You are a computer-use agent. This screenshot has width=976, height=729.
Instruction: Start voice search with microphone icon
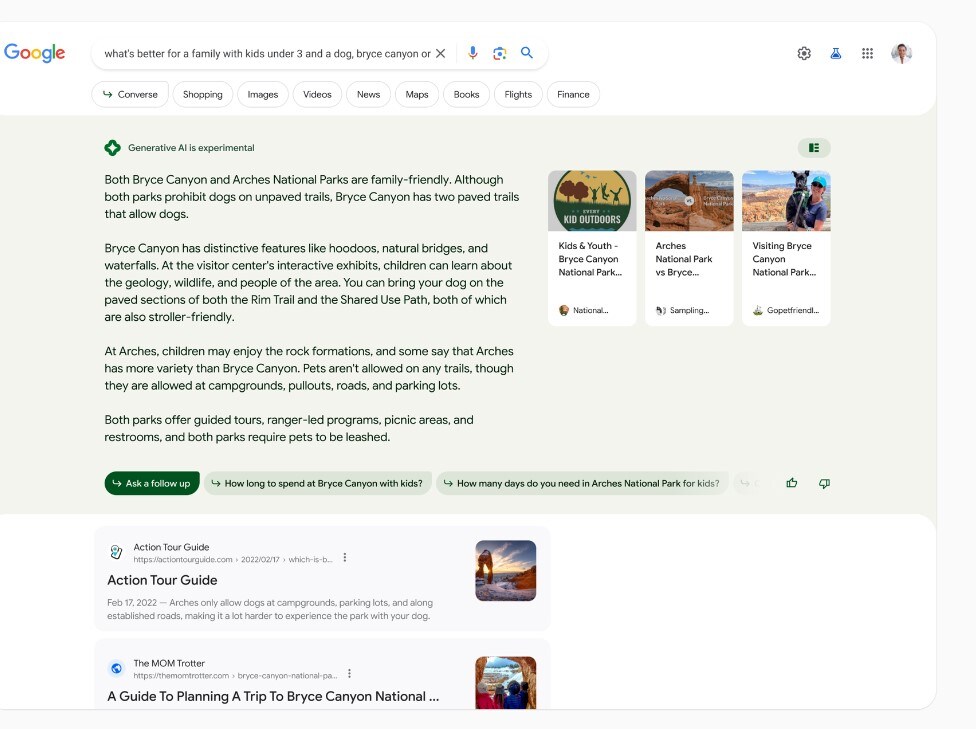(473, 53)
